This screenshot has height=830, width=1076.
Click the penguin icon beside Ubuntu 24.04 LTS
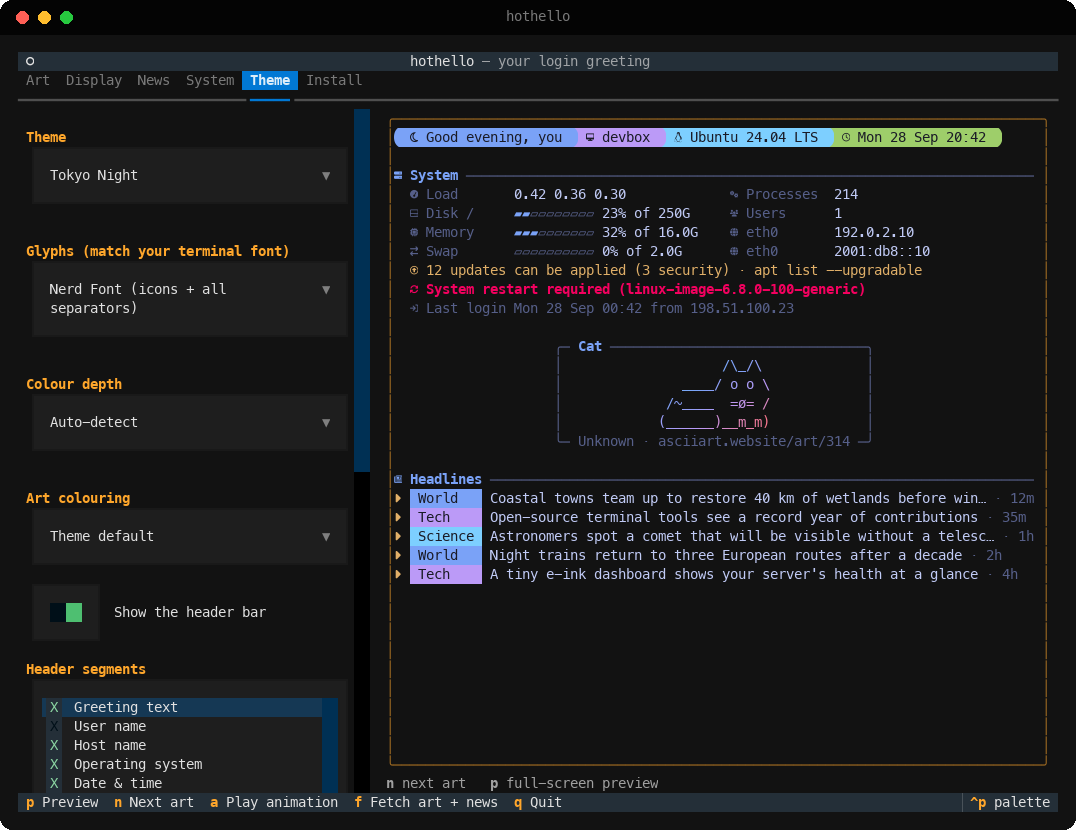(678, 137)
